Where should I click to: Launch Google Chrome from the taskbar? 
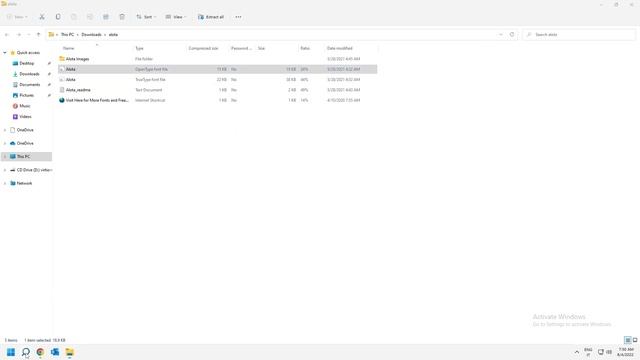point(40,352)
